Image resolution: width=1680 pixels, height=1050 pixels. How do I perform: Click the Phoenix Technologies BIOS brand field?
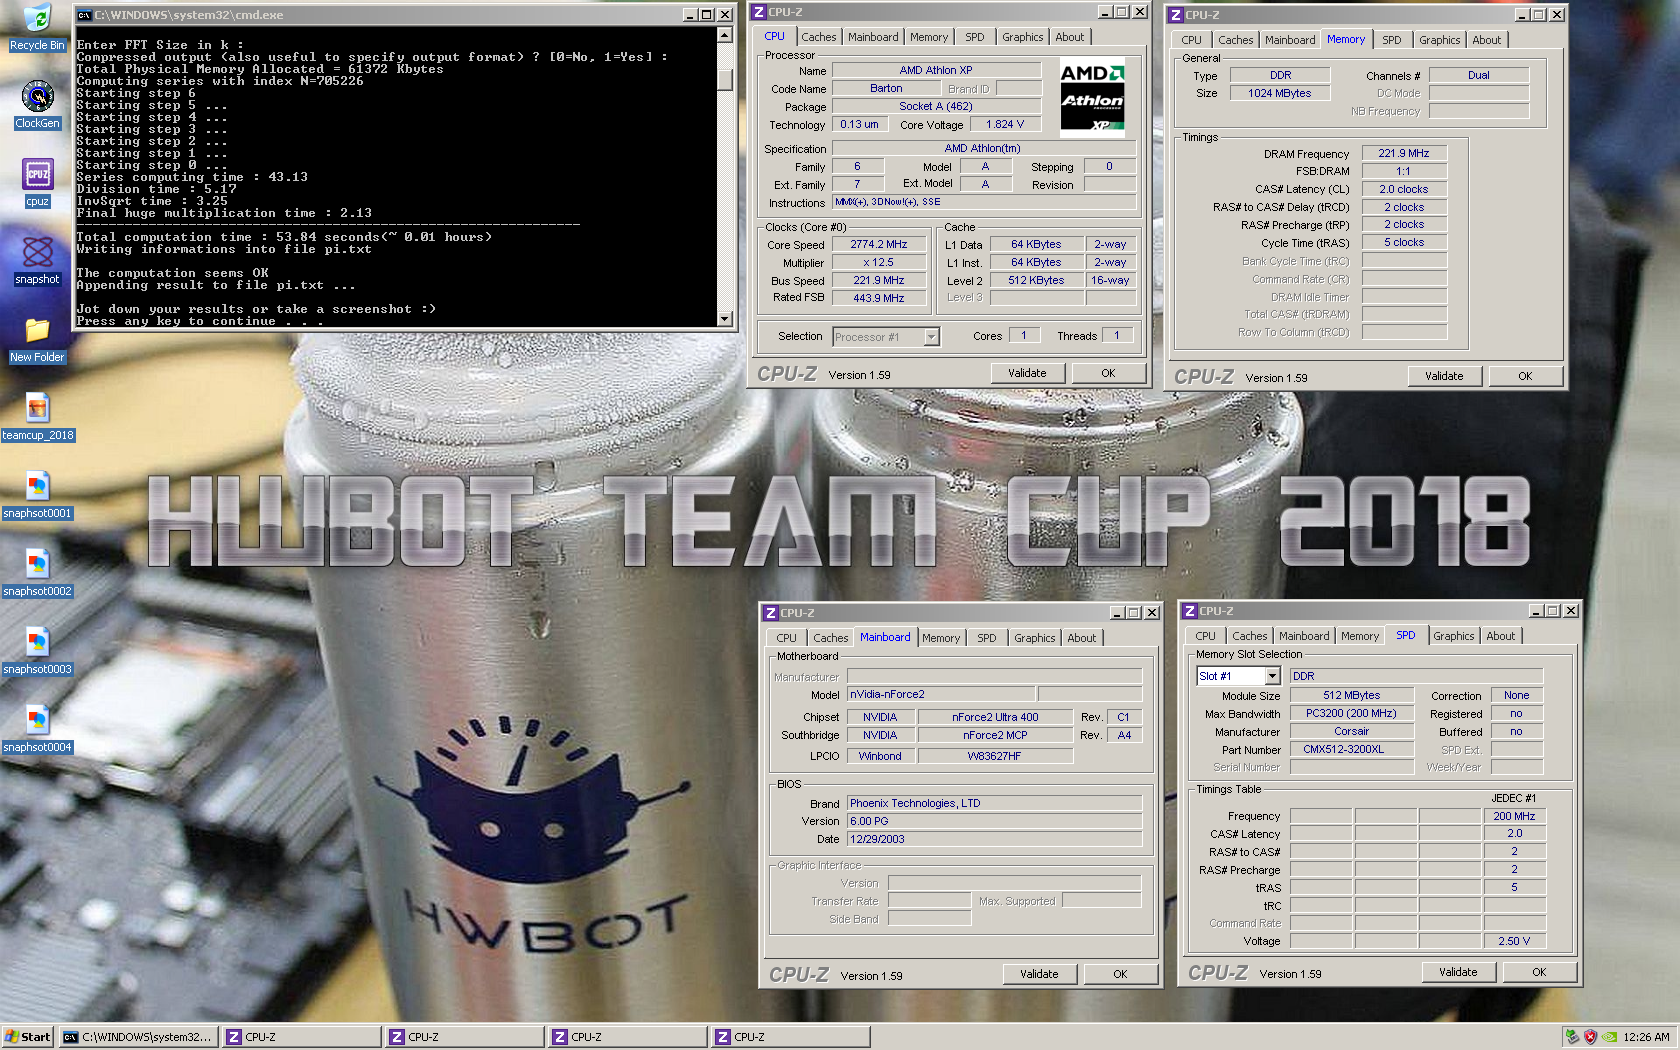[x=994, y=803]
